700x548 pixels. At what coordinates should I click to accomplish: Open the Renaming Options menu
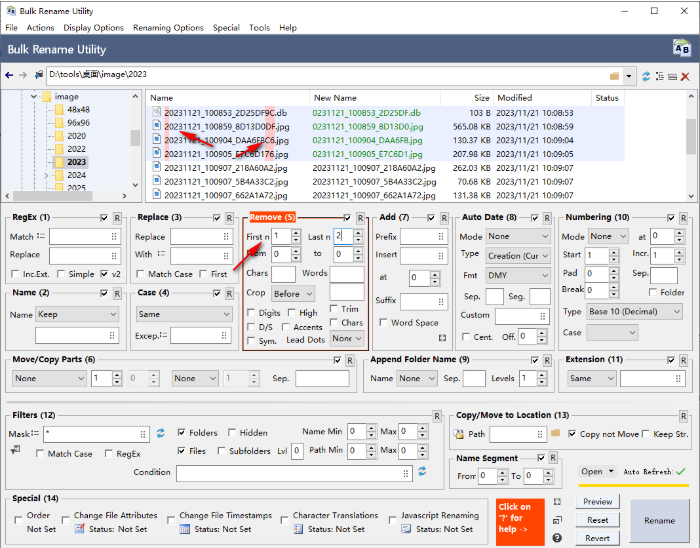point(168,28)
